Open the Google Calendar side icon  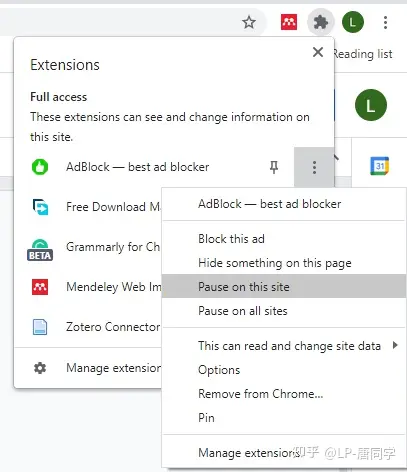pos(380,166)
